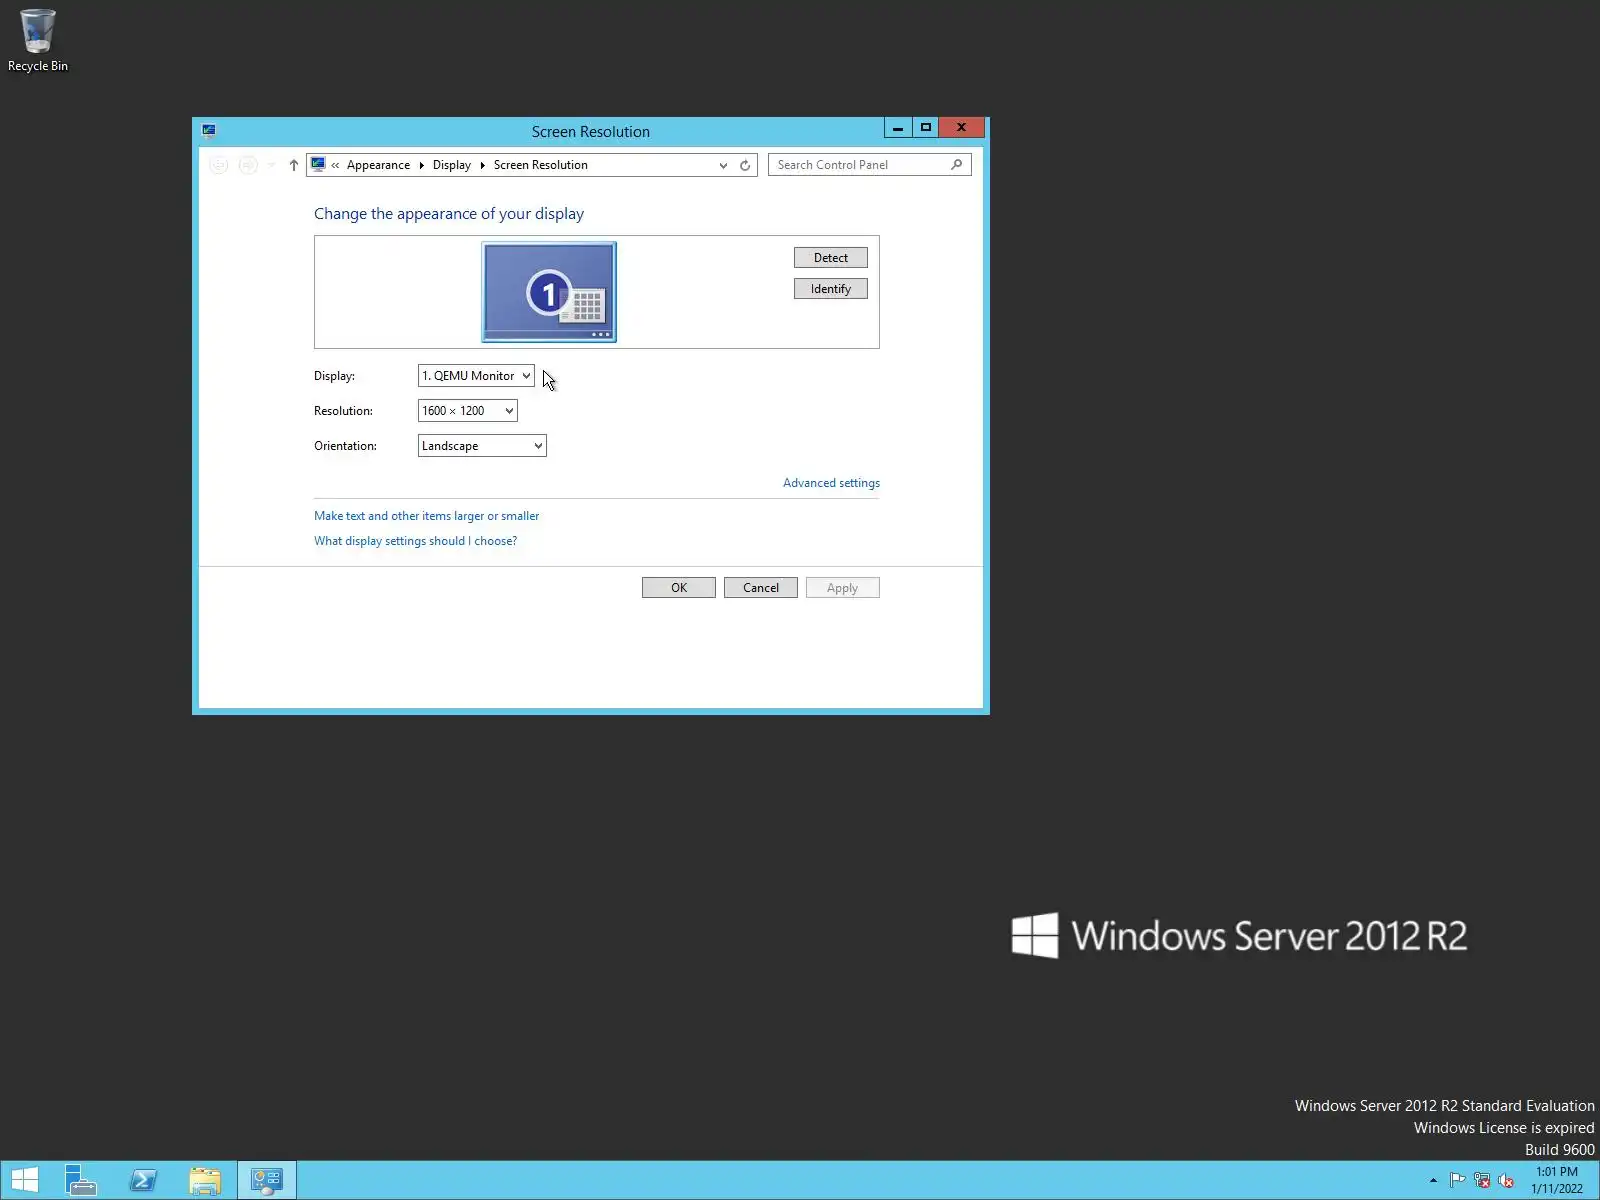Go back using the Back arrow

click(x=218, y=165)
